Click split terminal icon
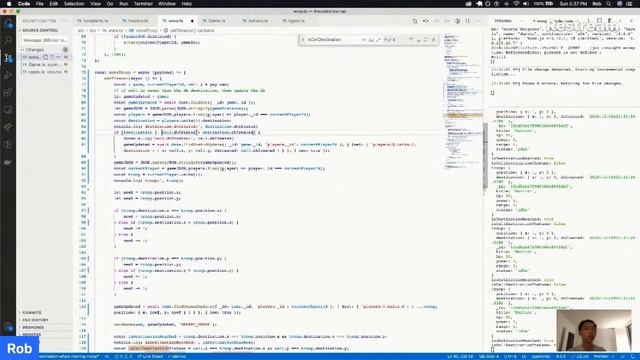 [x=599, y=20]
